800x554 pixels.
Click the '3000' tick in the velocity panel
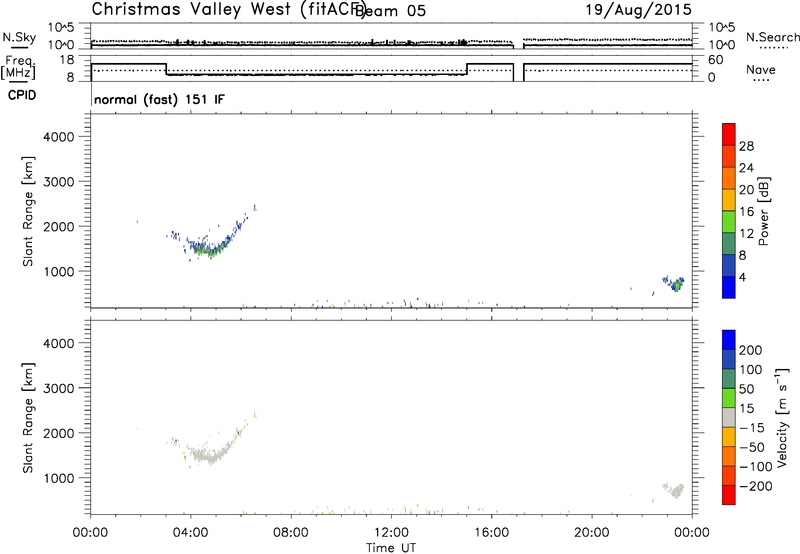59,388
